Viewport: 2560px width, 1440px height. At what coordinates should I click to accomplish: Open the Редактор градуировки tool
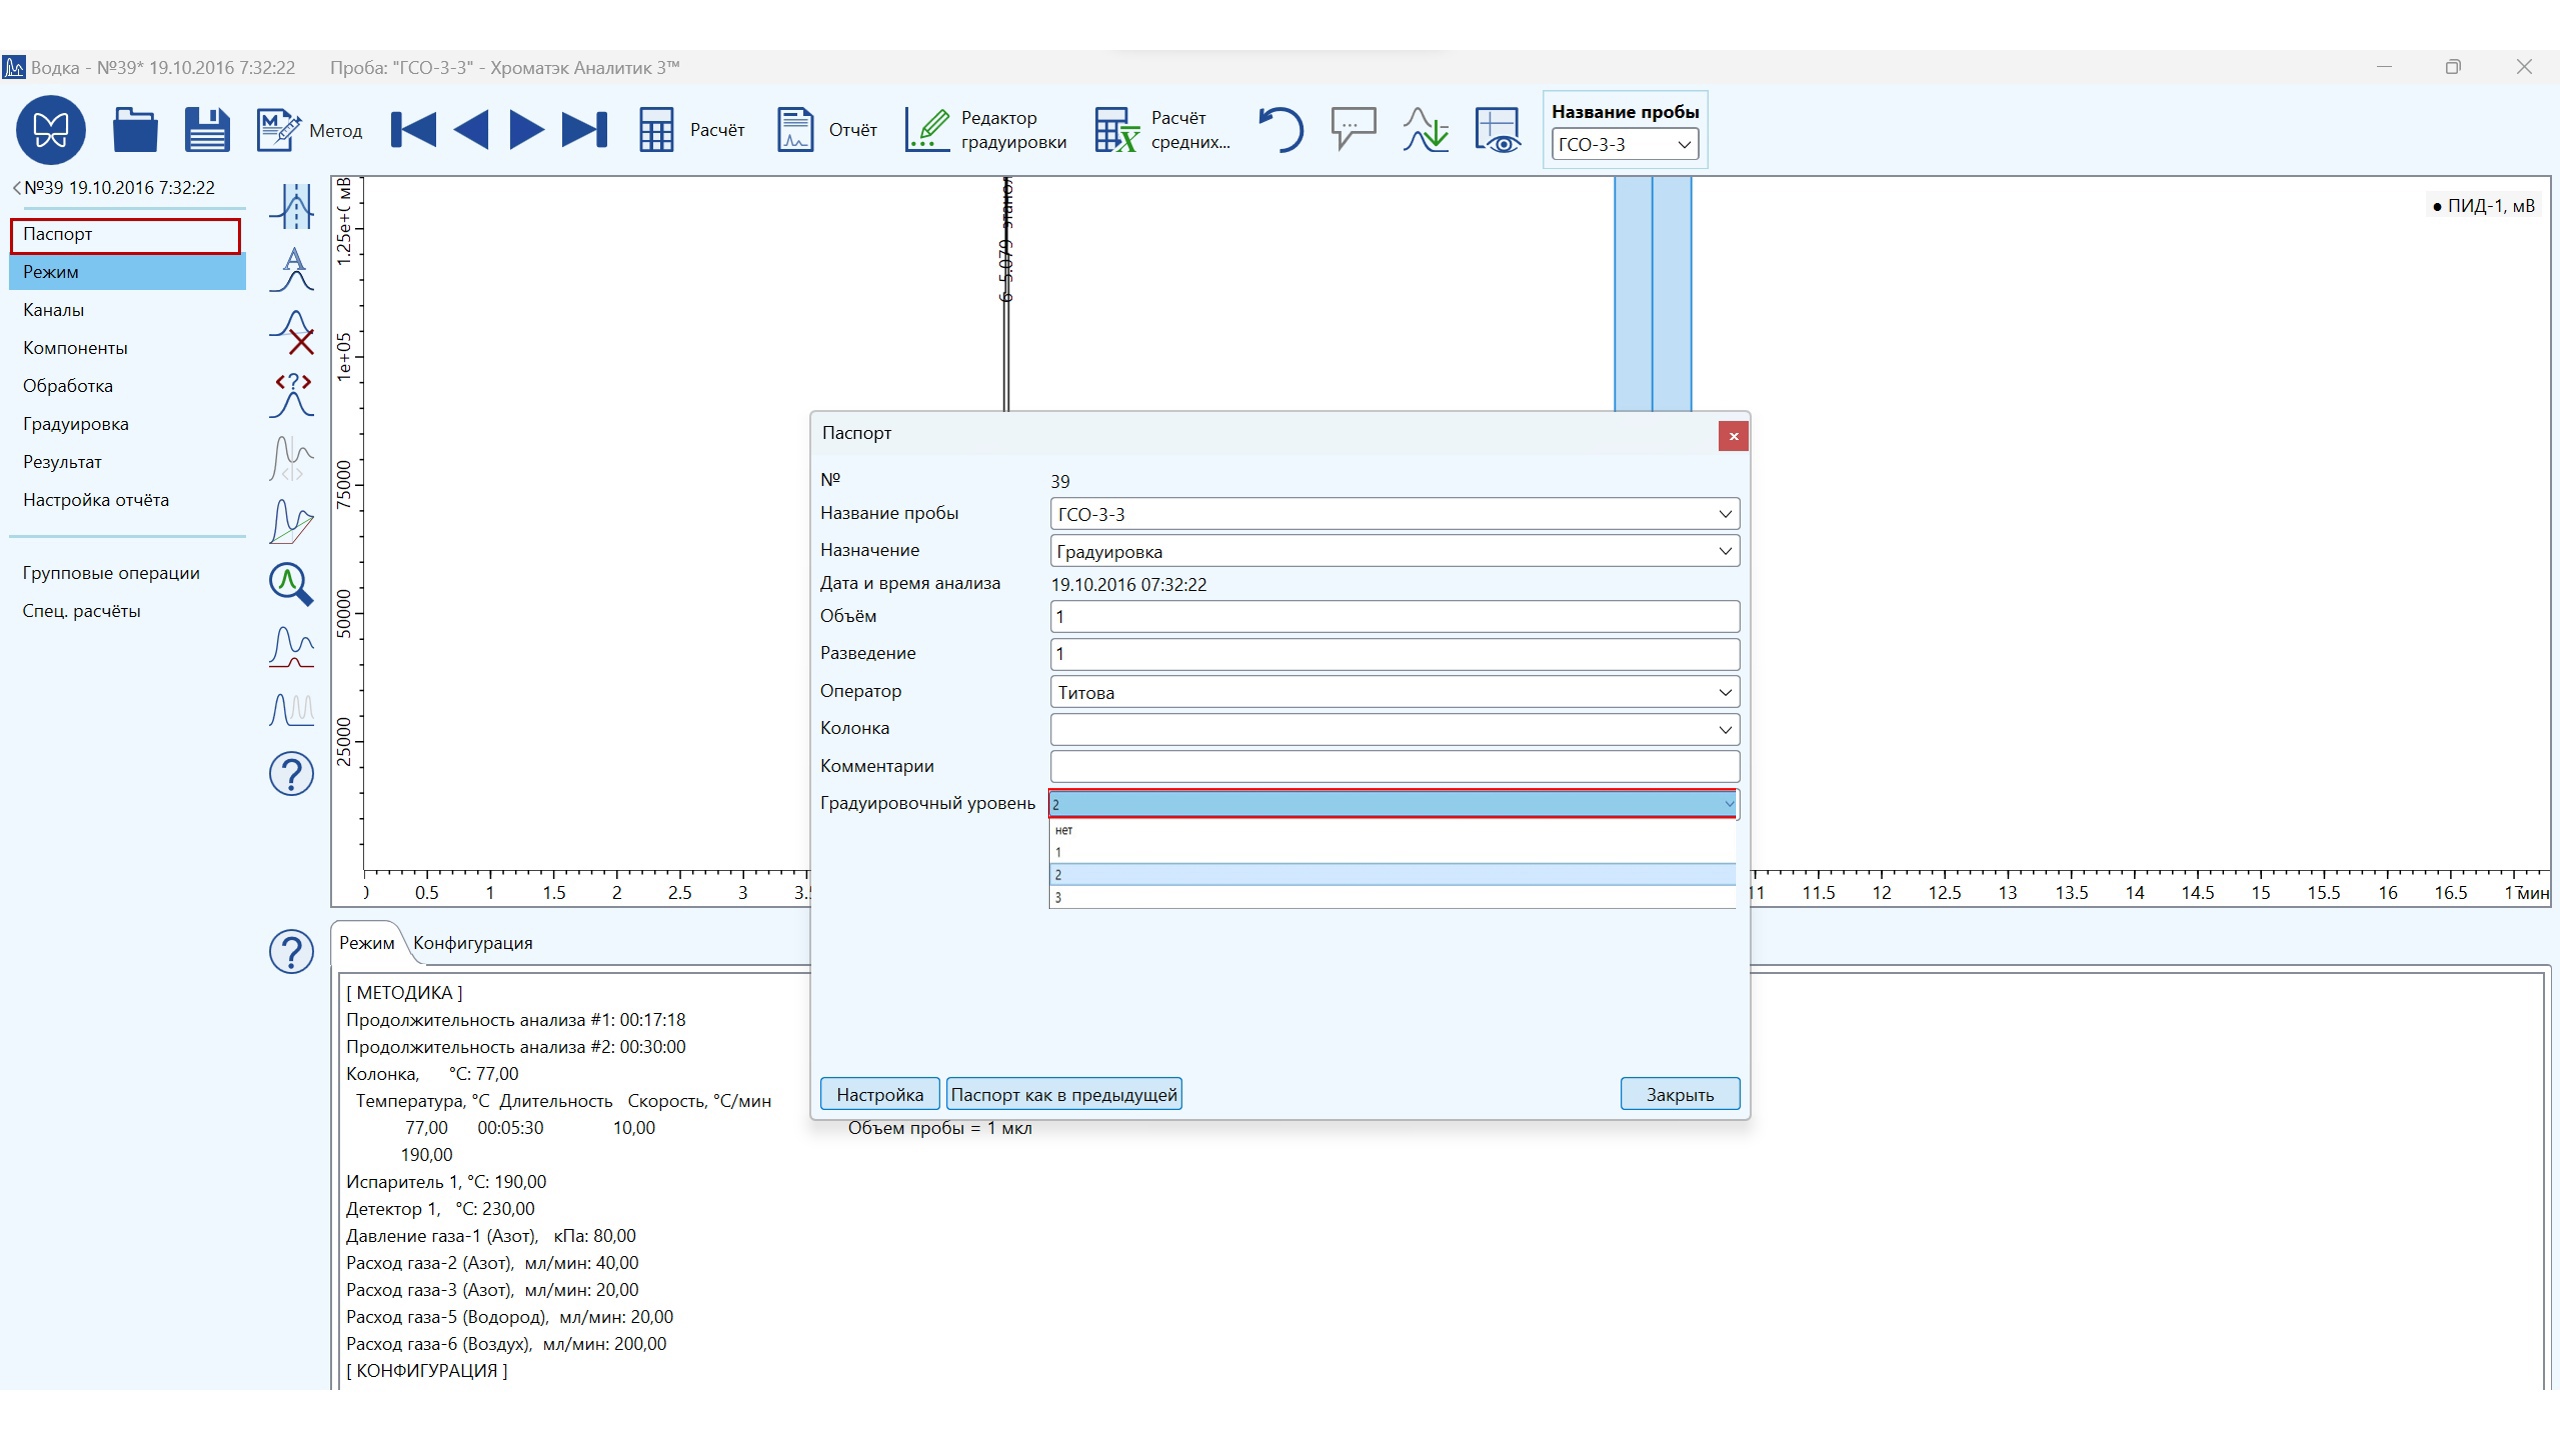coord(986,130)
